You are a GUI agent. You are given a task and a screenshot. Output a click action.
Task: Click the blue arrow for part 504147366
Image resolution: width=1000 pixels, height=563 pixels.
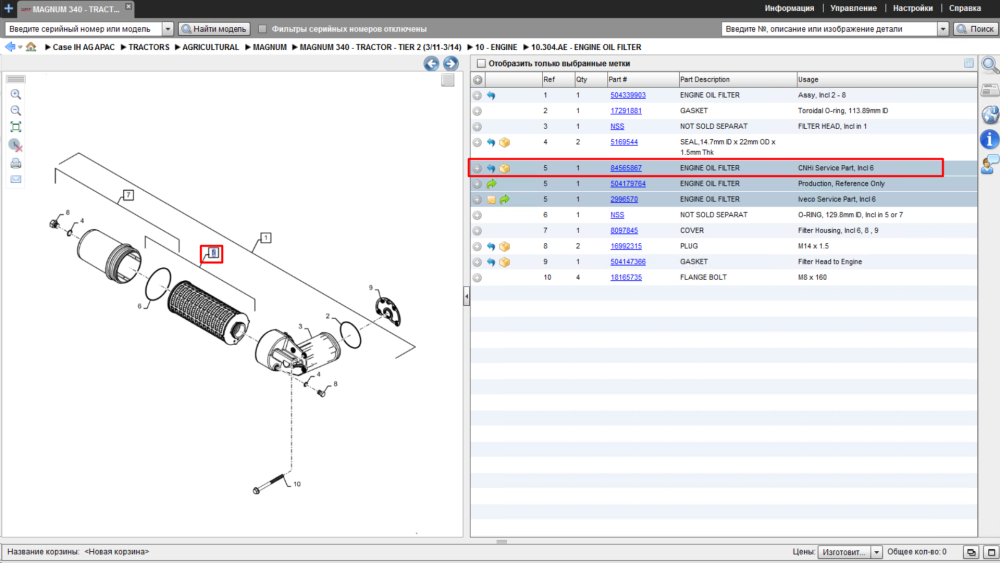click(491, 262)
